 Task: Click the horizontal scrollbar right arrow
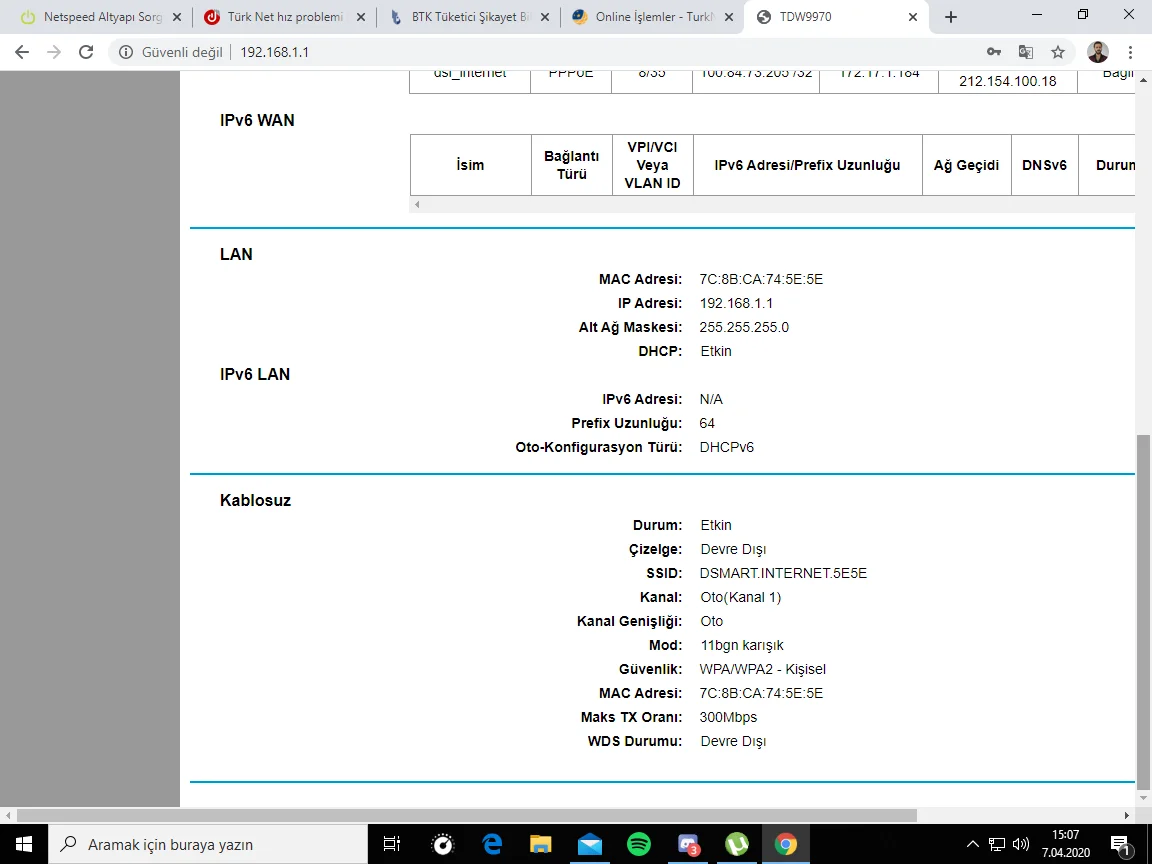coord(1127,815)
